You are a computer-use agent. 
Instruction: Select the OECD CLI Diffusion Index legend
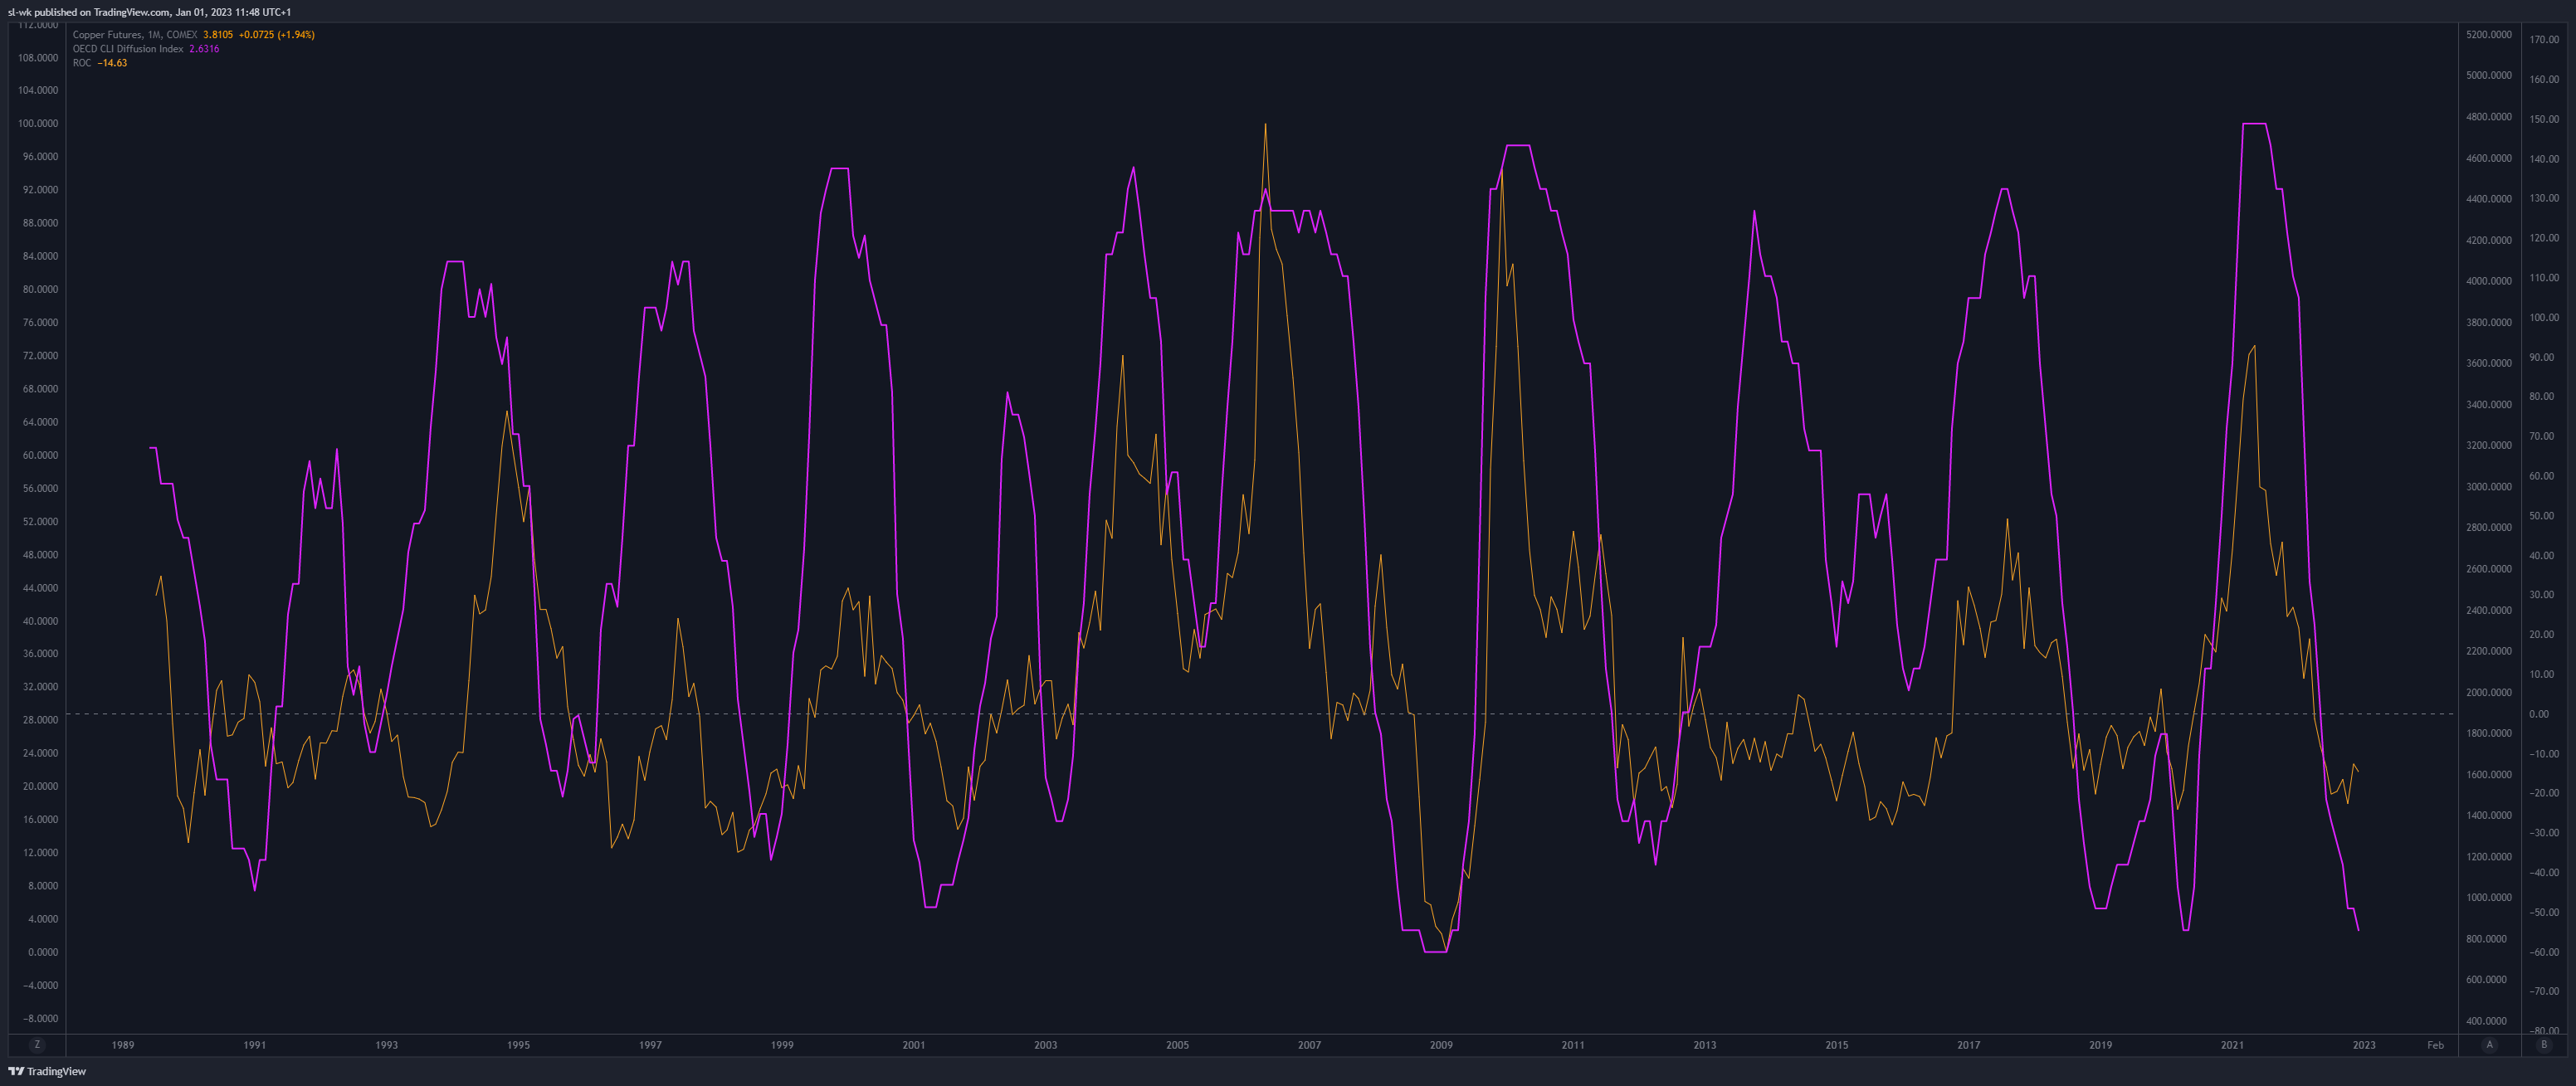point(128,49)
